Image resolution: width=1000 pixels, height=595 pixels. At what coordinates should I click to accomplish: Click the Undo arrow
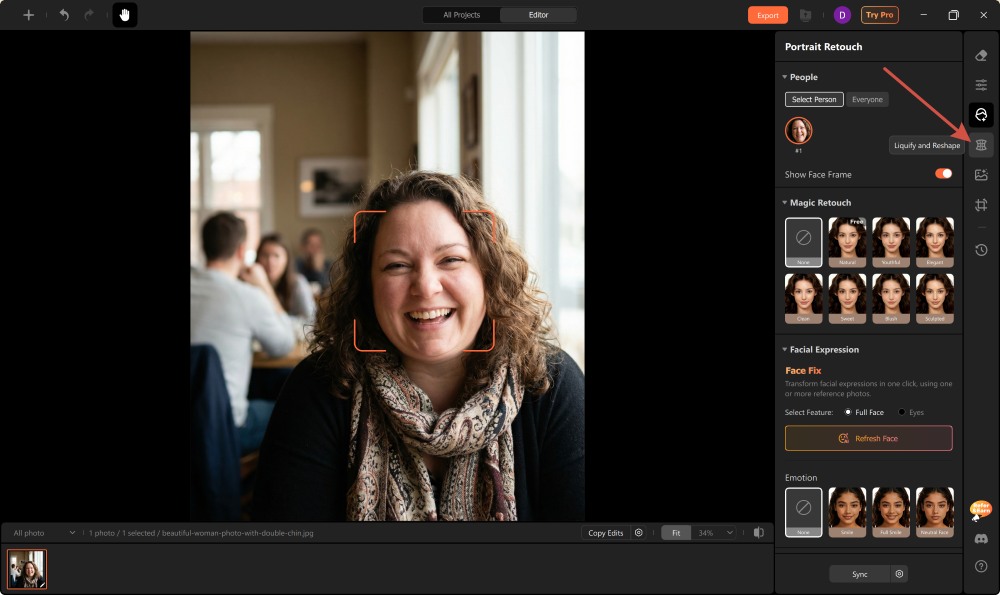64,15
